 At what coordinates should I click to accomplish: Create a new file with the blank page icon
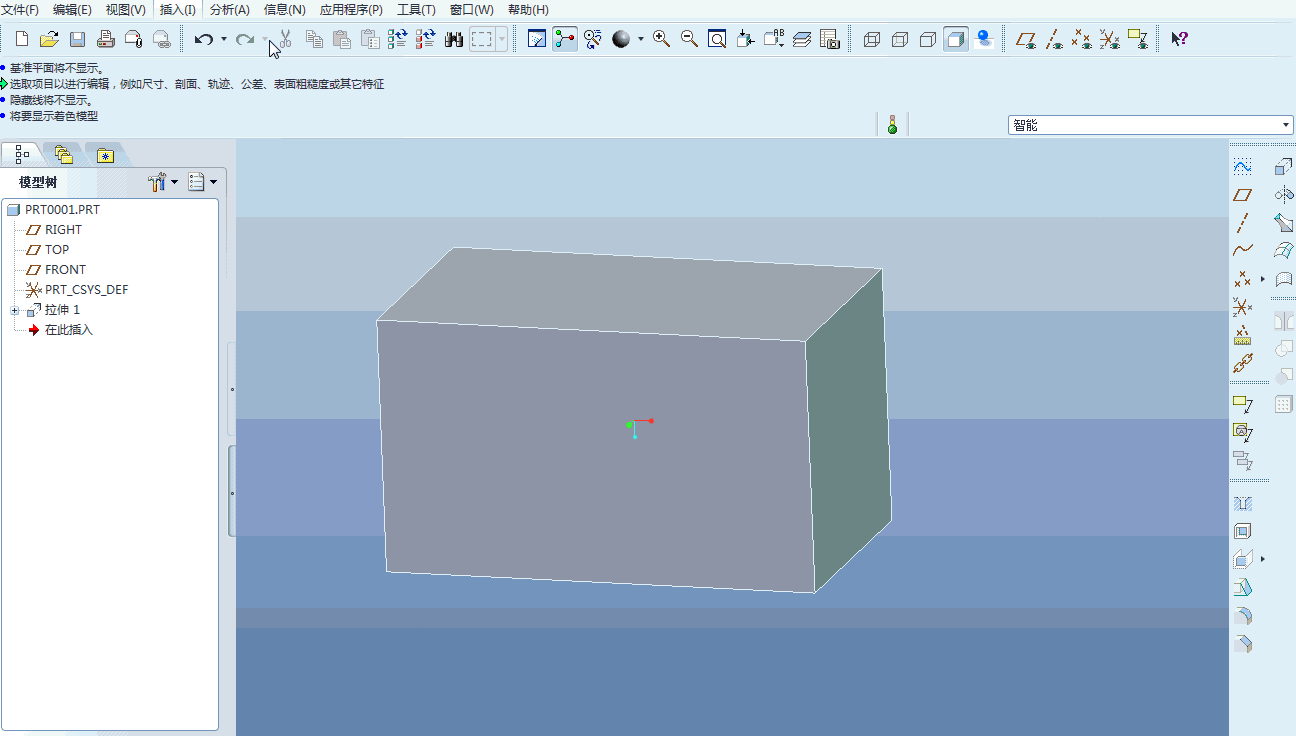(x=22, y=39)
